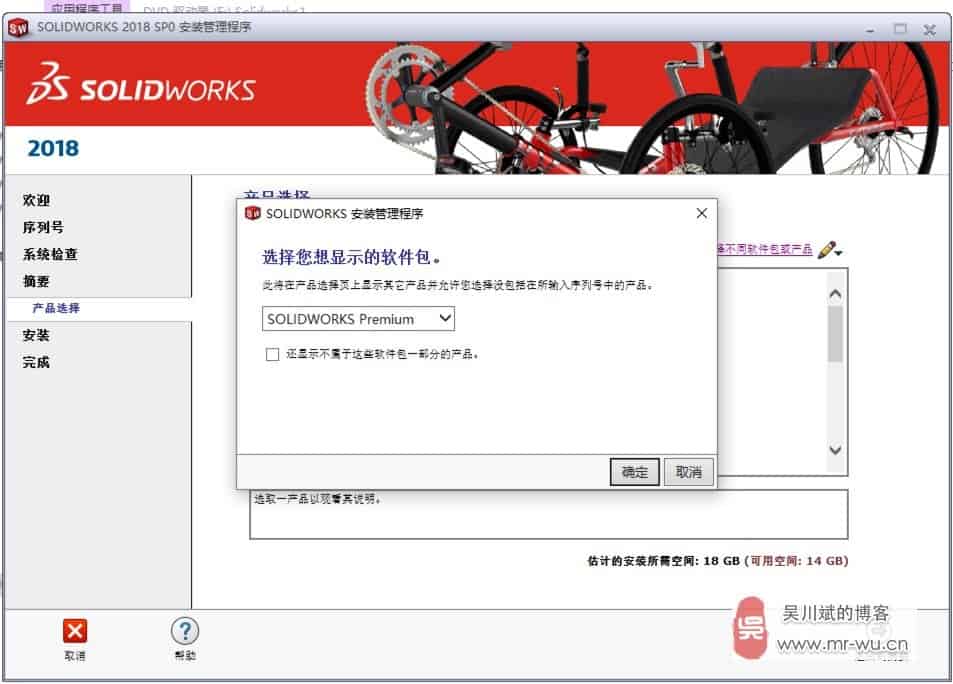Minimize the installation manager window
The height and width of the screenshot is (684, 953).
point(870,30)
